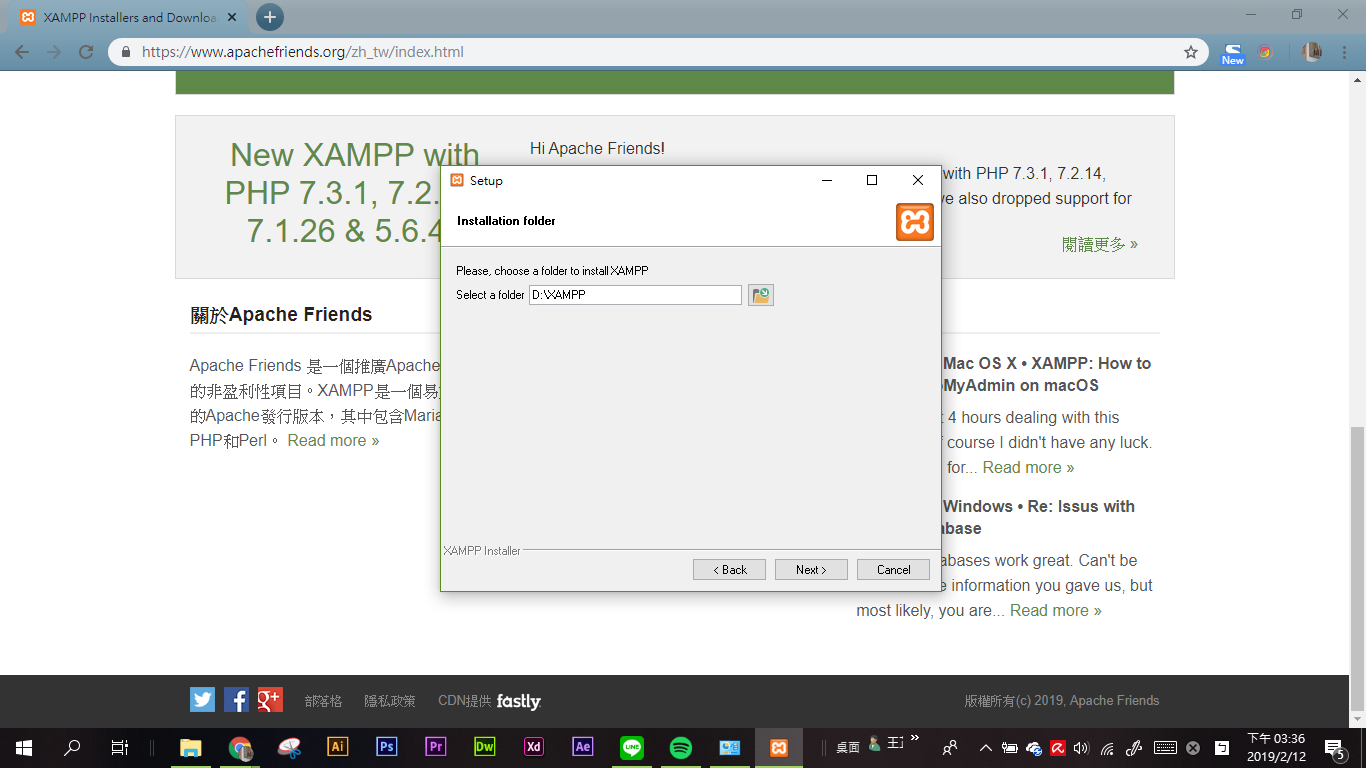Switch to XAMPP installer taskbar icon

778,747
